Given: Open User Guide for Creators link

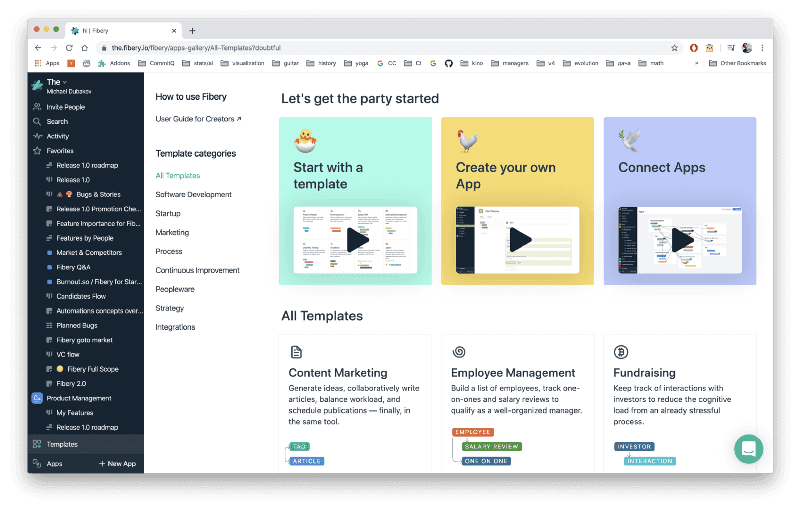Looking at the screenshot, I should click(x=198, y=119).
